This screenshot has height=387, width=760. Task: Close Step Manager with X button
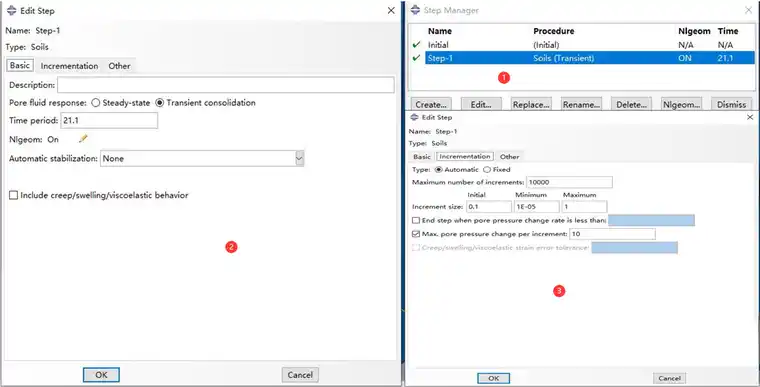click(748, 10)
